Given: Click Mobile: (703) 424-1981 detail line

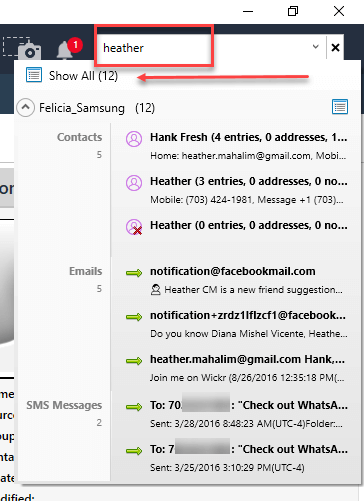Looking at the screenshot, I should (x=247, y=200).
